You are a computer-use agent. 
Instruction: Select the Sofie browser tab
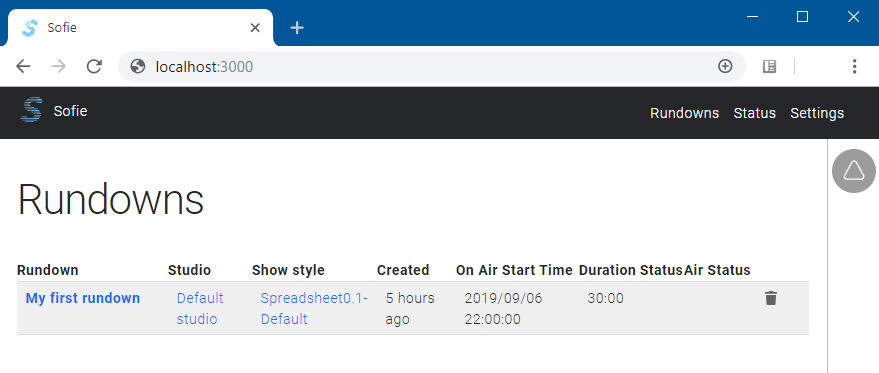coord(140,27)
